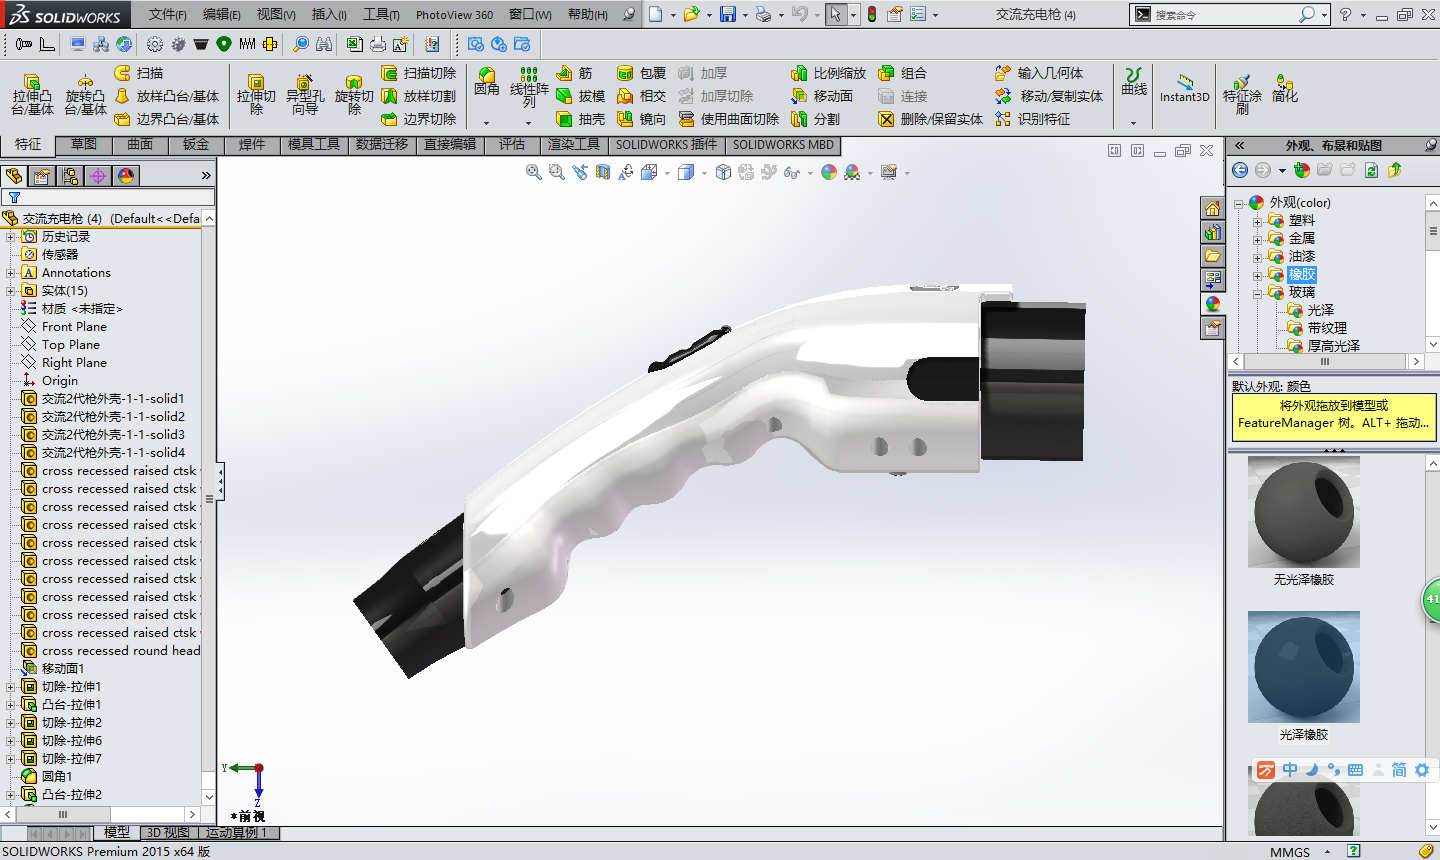The height and width of the screenshot is (860, 1440).
Task: Click the back arrow in the appearances panel
Action: [1240, 170]
